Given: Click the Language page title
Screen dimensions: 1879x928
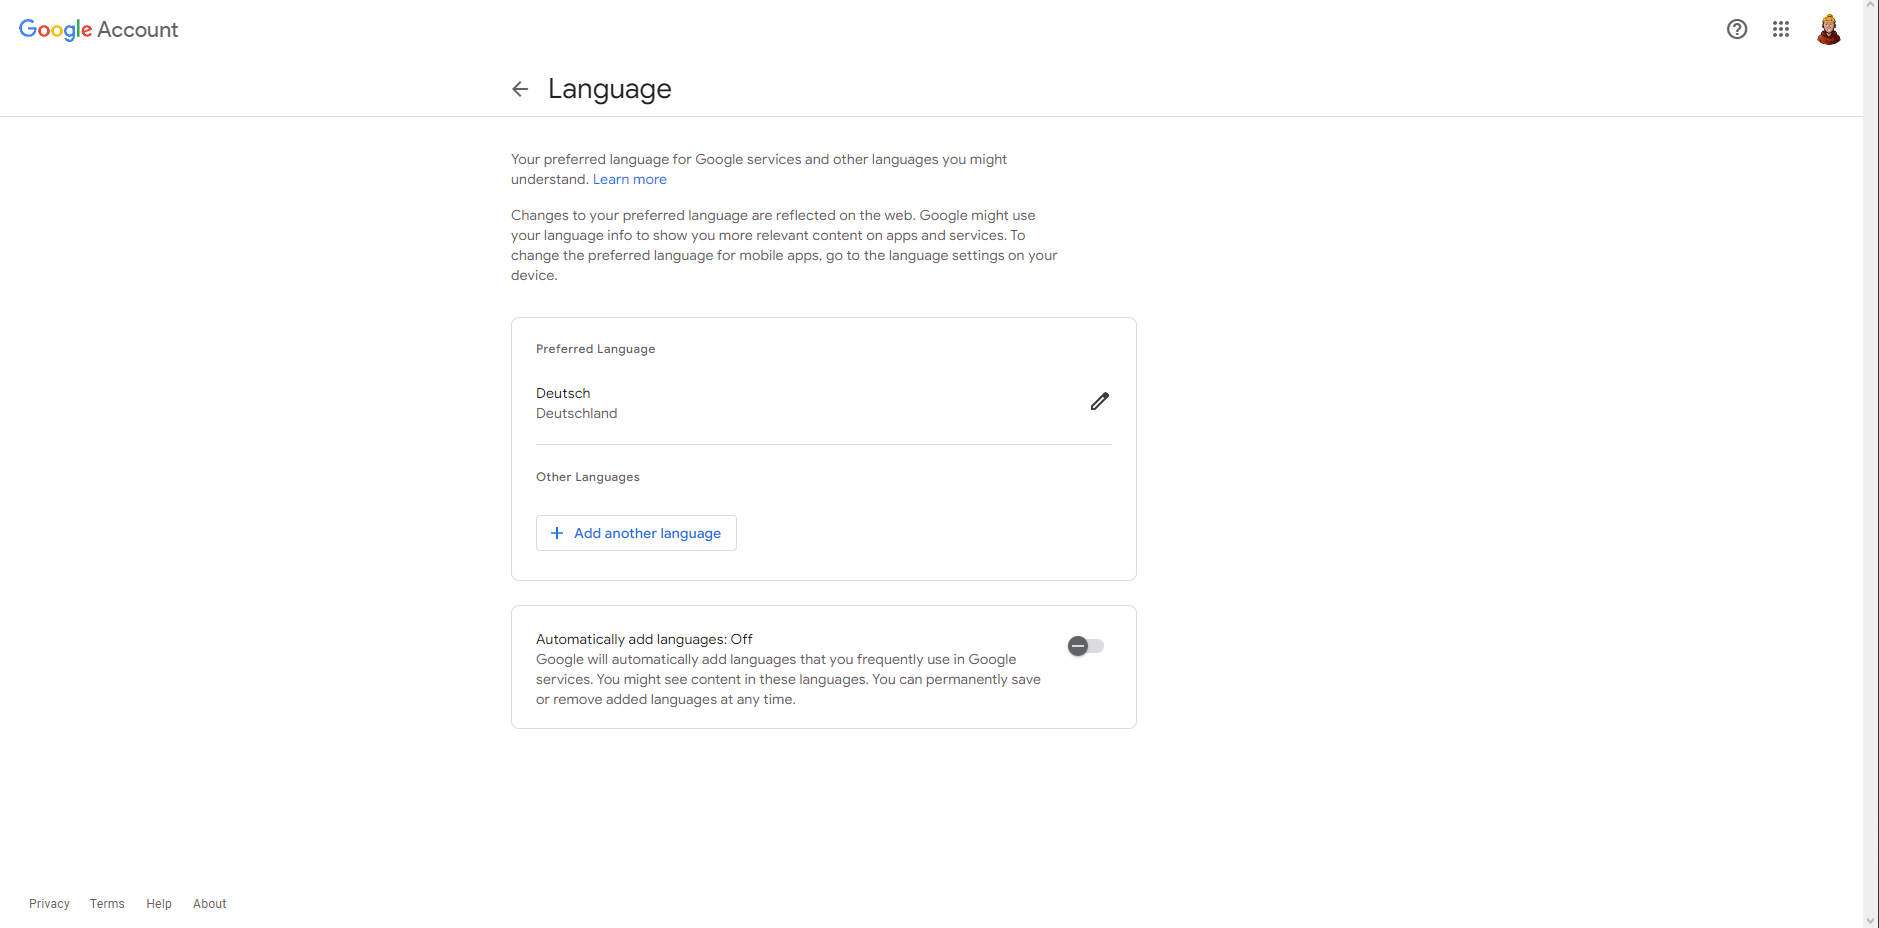Looking at the screenshot, I should tap(609, 89).
